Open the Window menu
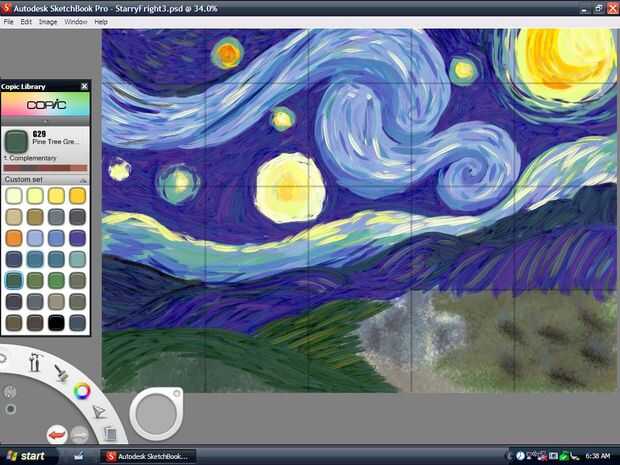 tap(76, 22)
